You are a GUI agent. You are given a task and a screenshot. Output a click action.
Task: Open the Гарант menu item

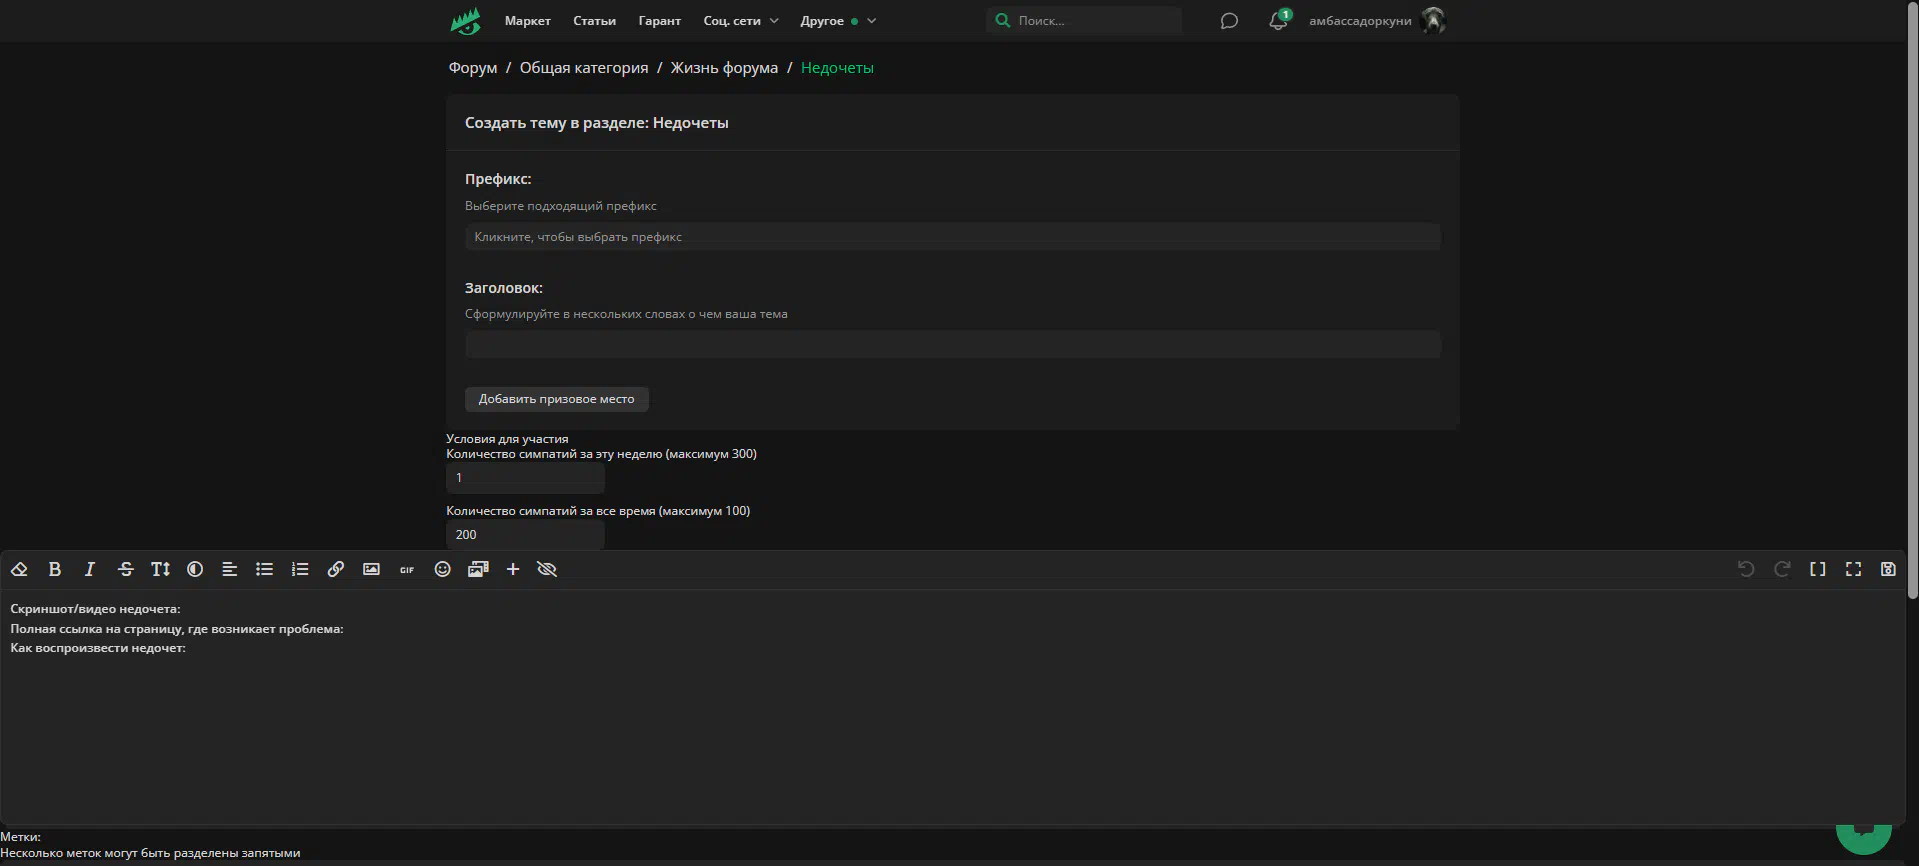point(659,21)
